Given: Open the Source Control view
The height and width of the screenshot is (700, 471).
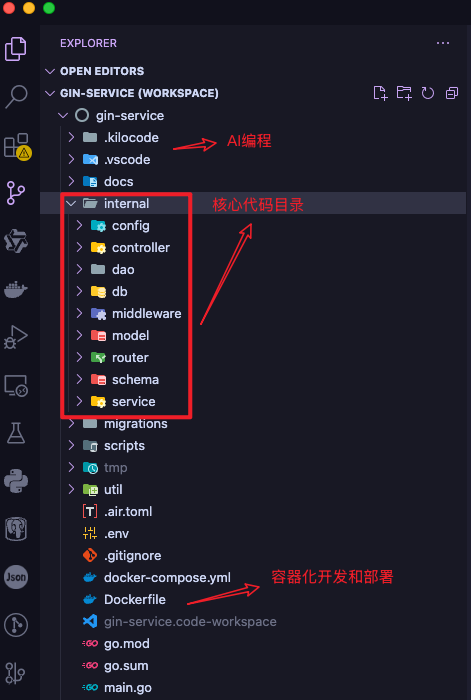Looking at the screenshot, I should pyautogui.click(x=16, y=193).
